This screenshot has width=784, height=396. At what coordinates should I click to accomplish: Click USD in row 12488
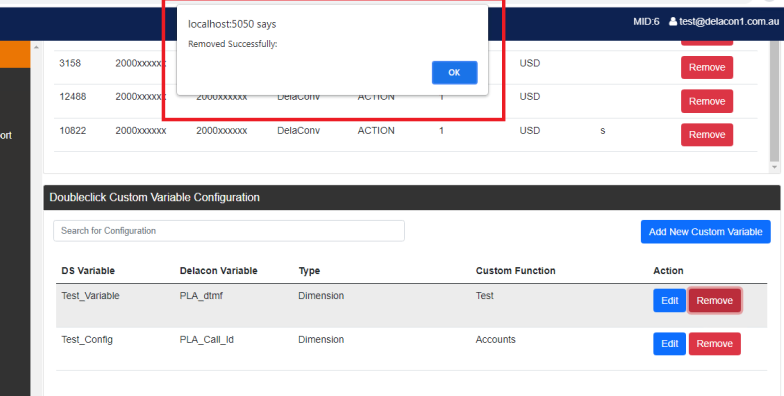530,96
